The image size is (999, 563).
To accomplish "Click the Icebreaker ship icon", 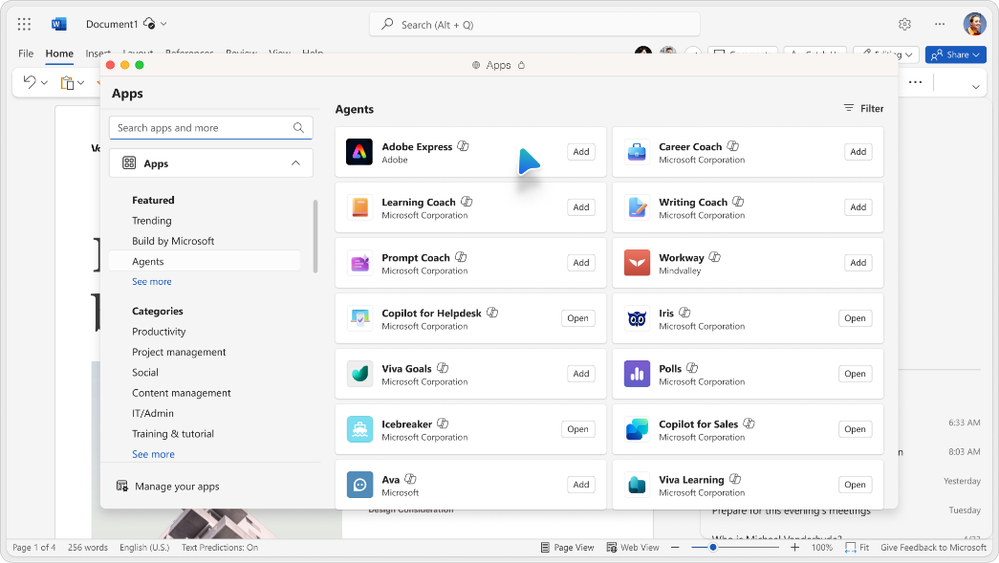I will click(x=359, y=429).
